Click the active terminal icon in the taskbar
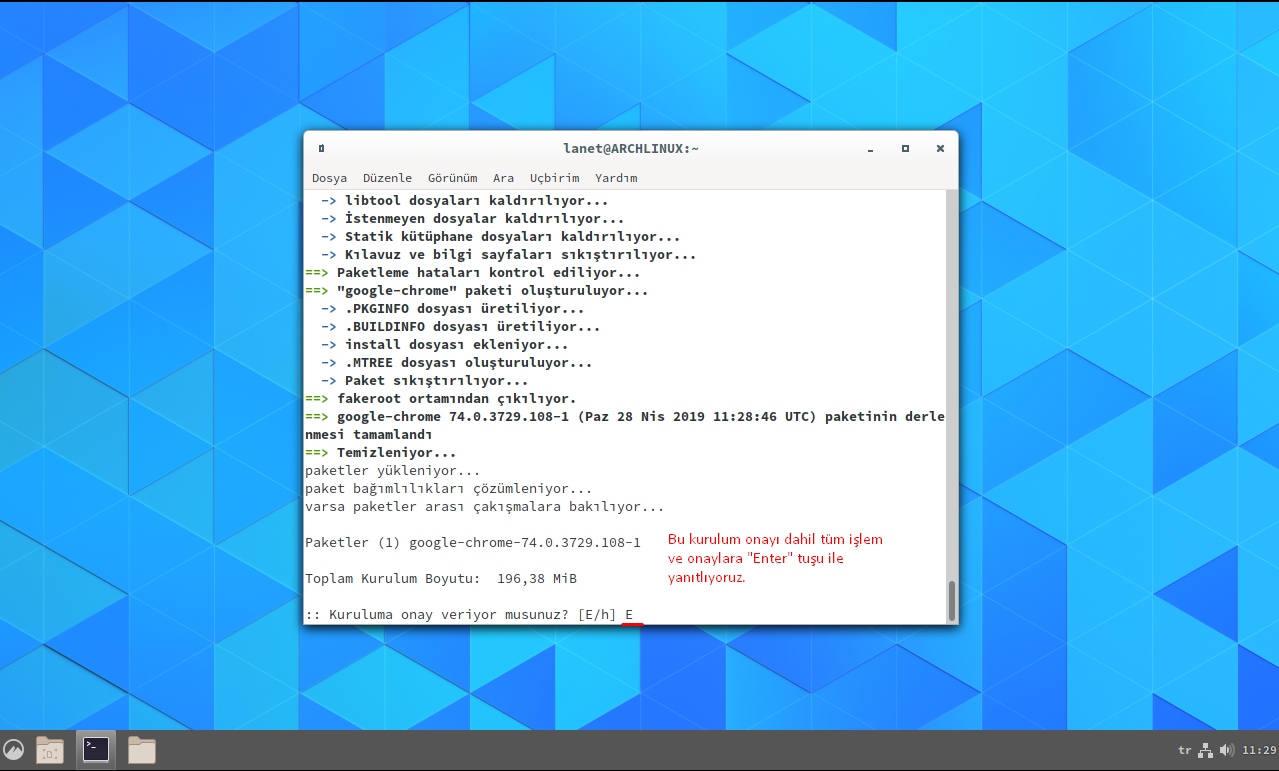This screenshot has height=771, width=1279. click(x=95, y=749)
